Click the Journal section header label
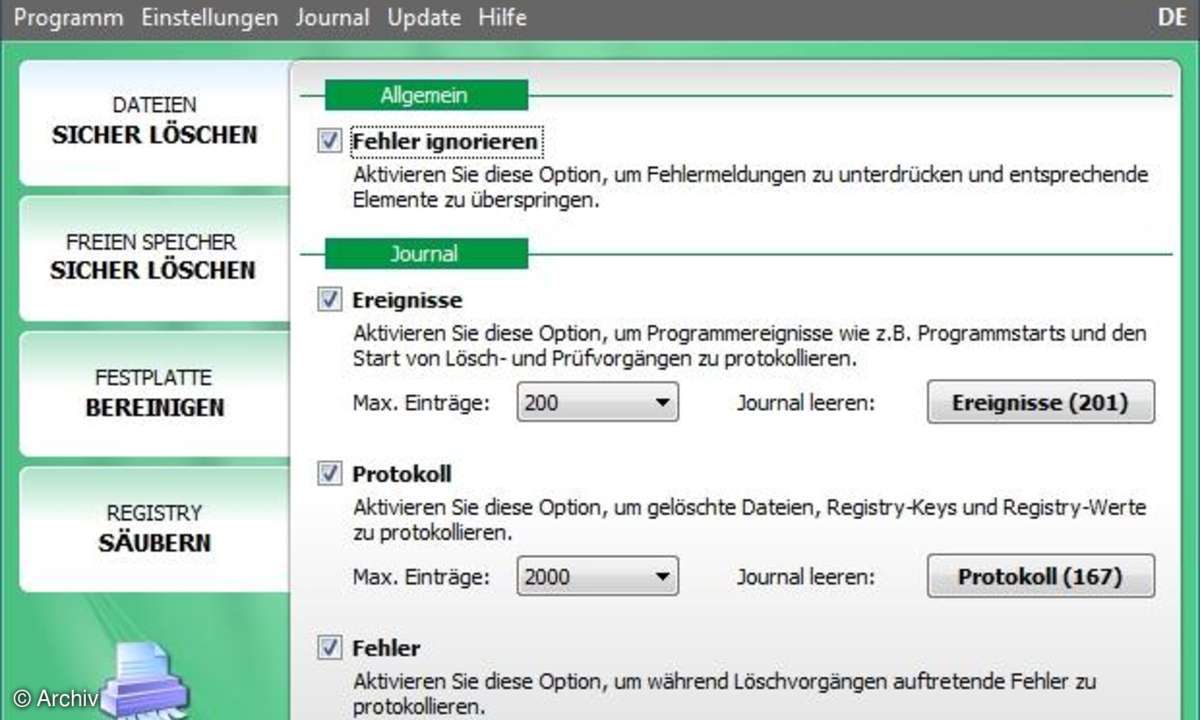This screenshot has height=720, width=1200. (425, 254)
